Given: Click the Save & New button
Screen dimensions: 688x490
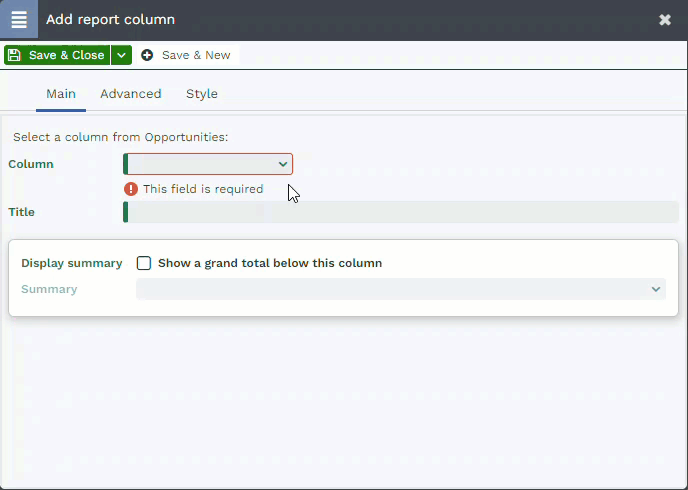Looking at the screenshot, I should pos(188,55).
